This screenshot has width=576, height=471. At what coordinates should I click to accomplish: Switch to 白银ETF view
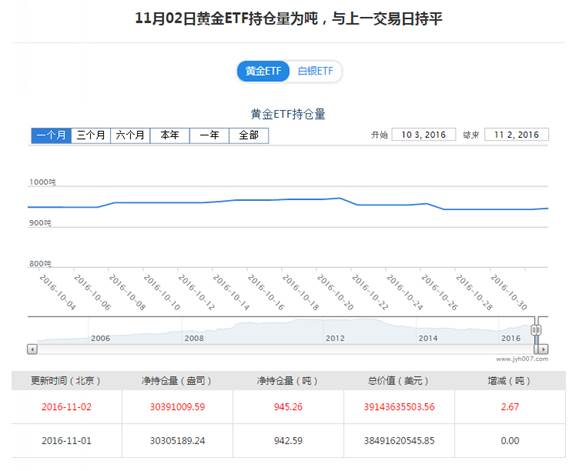pyautogui.click(x=315, y=71)
